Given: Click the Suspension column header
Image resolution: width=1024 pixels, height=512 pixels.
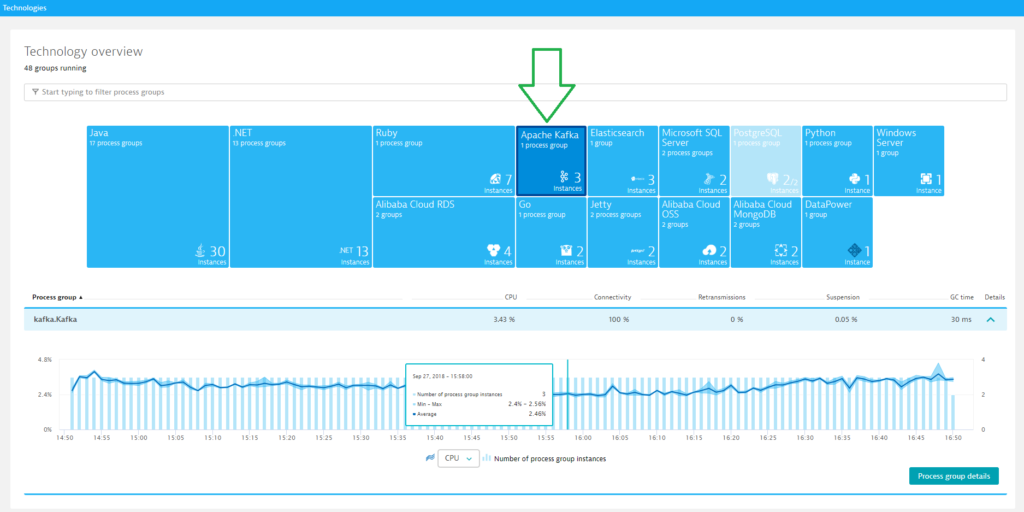Looking at the screenshot, I should [x=842, y=297].
